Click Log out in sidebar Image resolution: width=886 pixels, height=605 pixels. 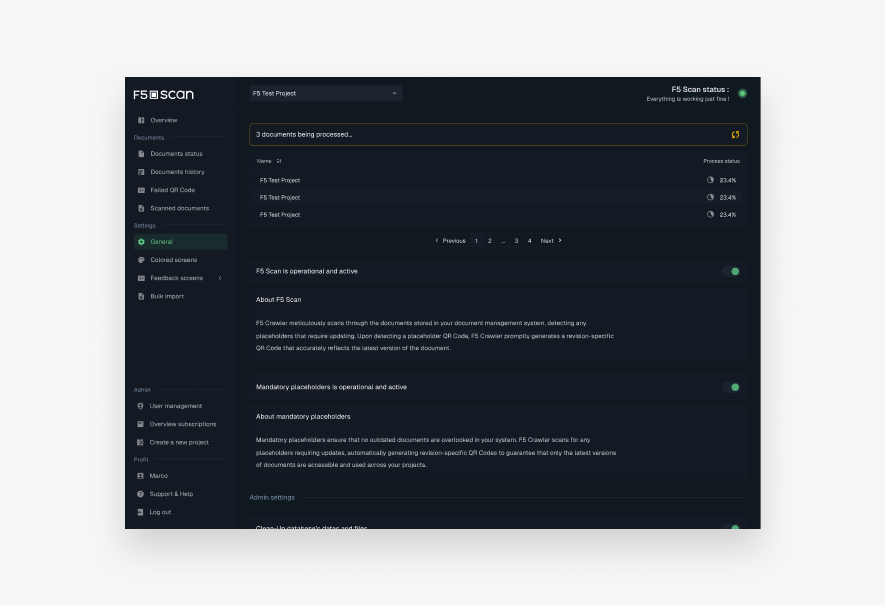[x=160, y=512]
